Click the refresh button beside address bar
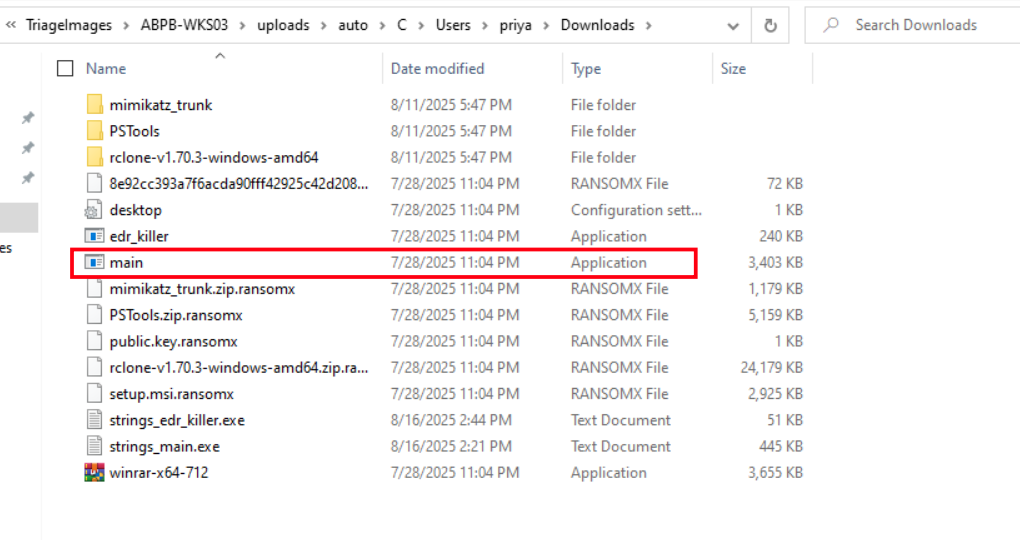The width and height of the screenshot is (1020, 540). point(770,25)
